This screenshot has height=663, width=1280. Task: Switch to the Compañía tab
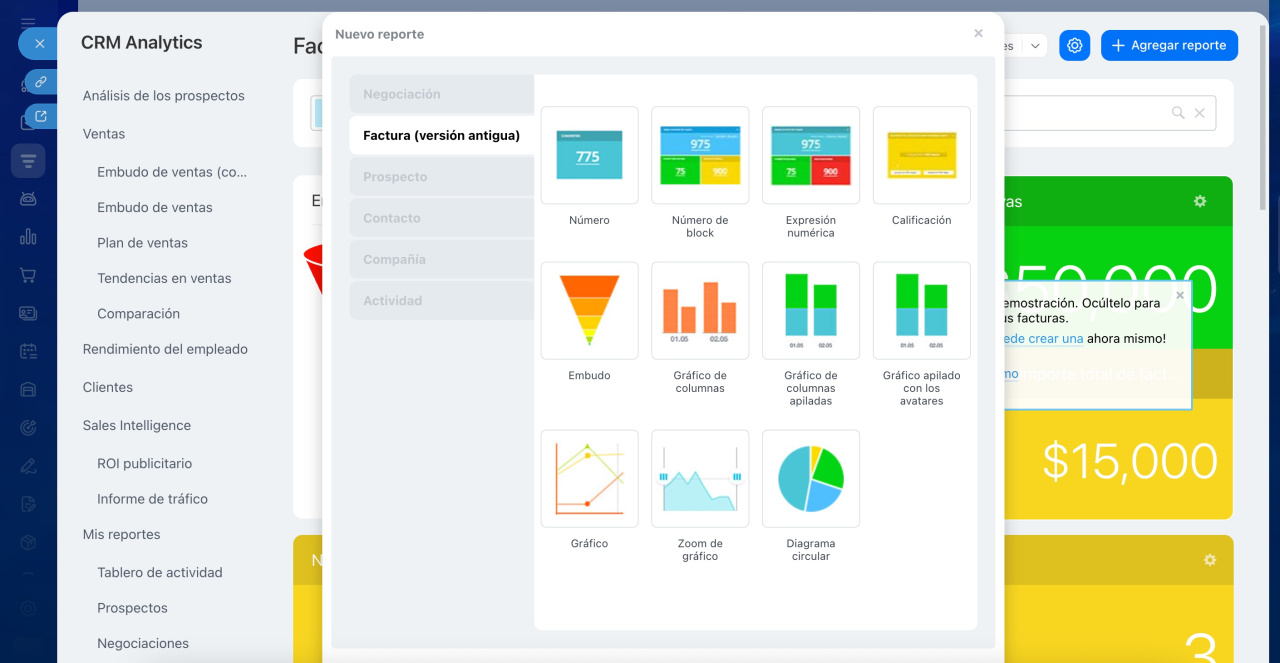pos(441,259)
